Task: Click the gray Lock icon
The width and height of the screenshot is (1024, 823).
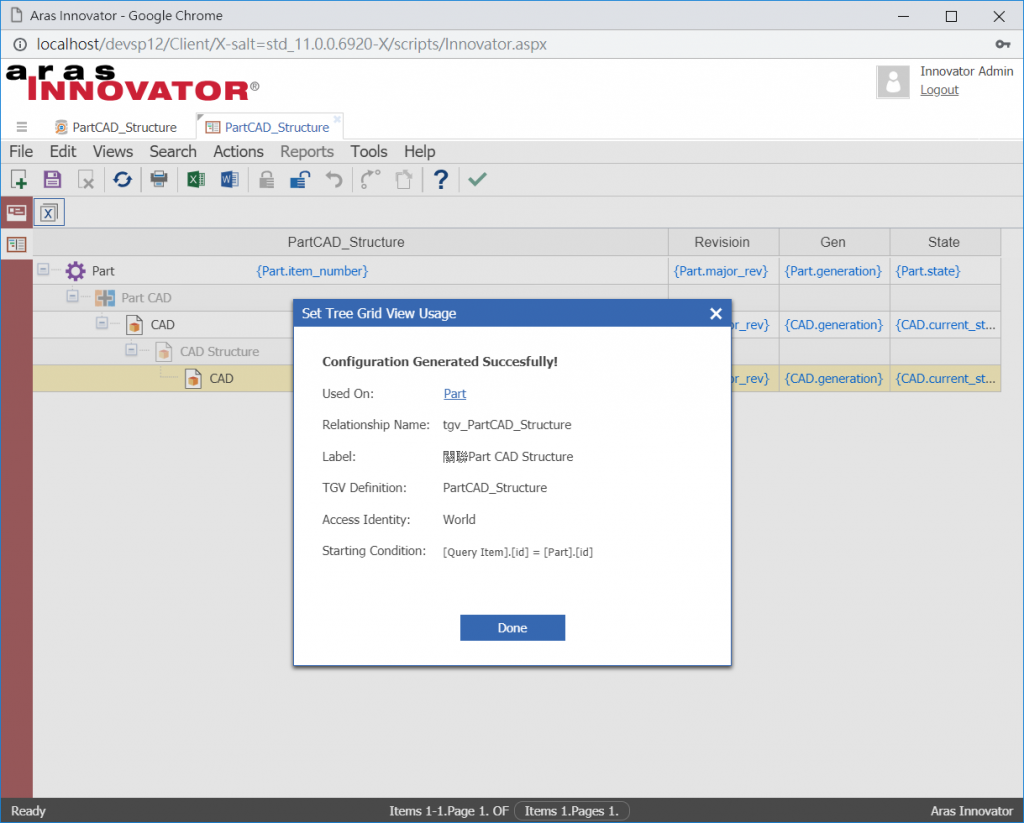Action: click(266, 179)
